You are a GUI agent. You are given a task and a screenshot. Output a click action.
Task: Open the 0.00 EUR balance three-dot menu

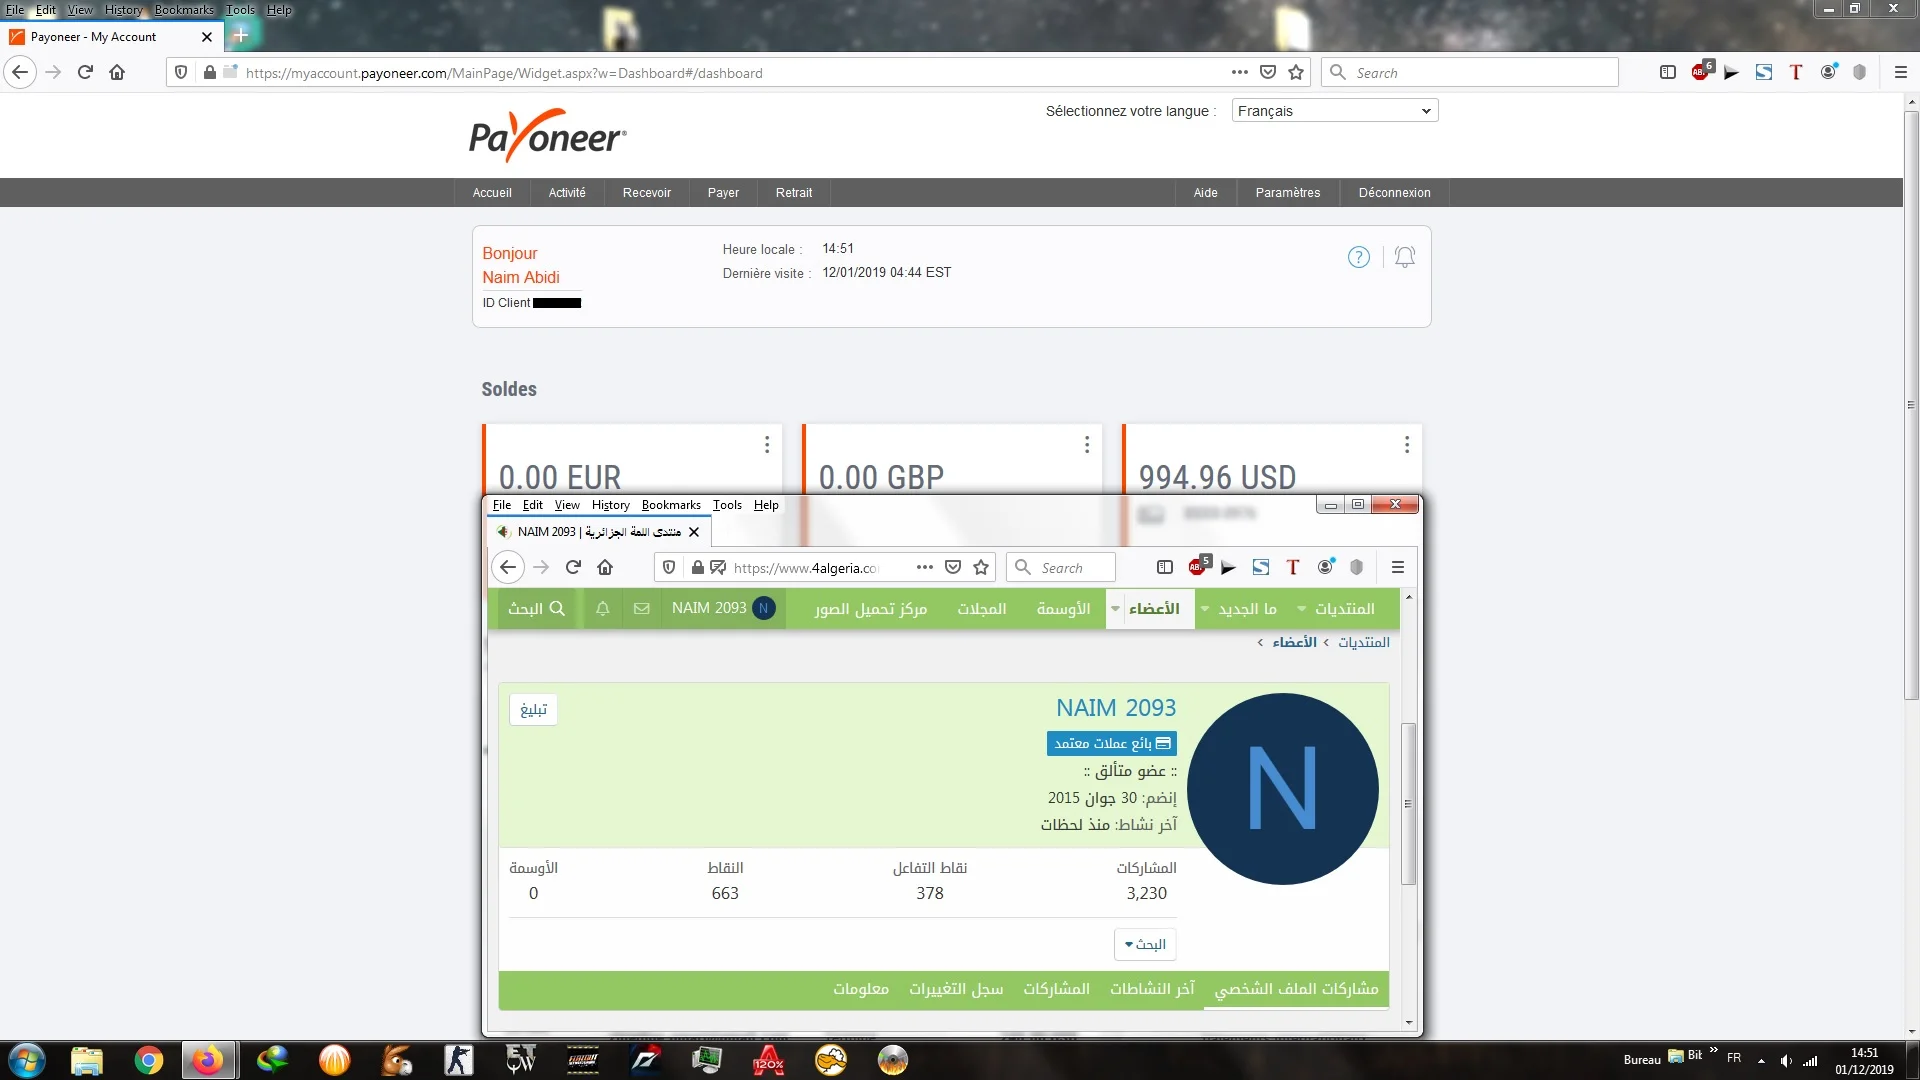766,444
